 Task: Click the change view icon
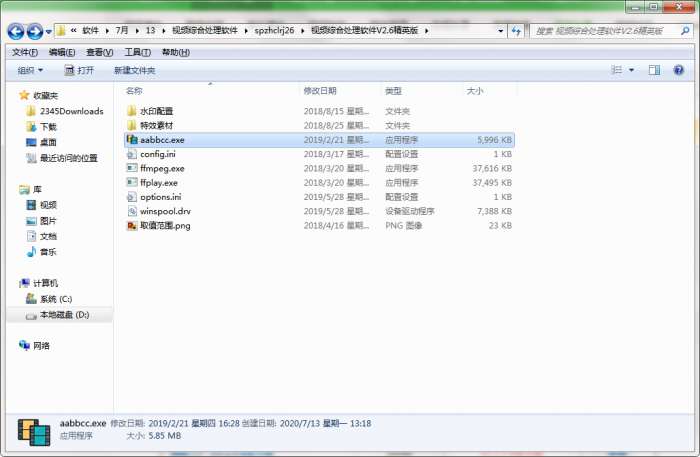tap(617, 70)
